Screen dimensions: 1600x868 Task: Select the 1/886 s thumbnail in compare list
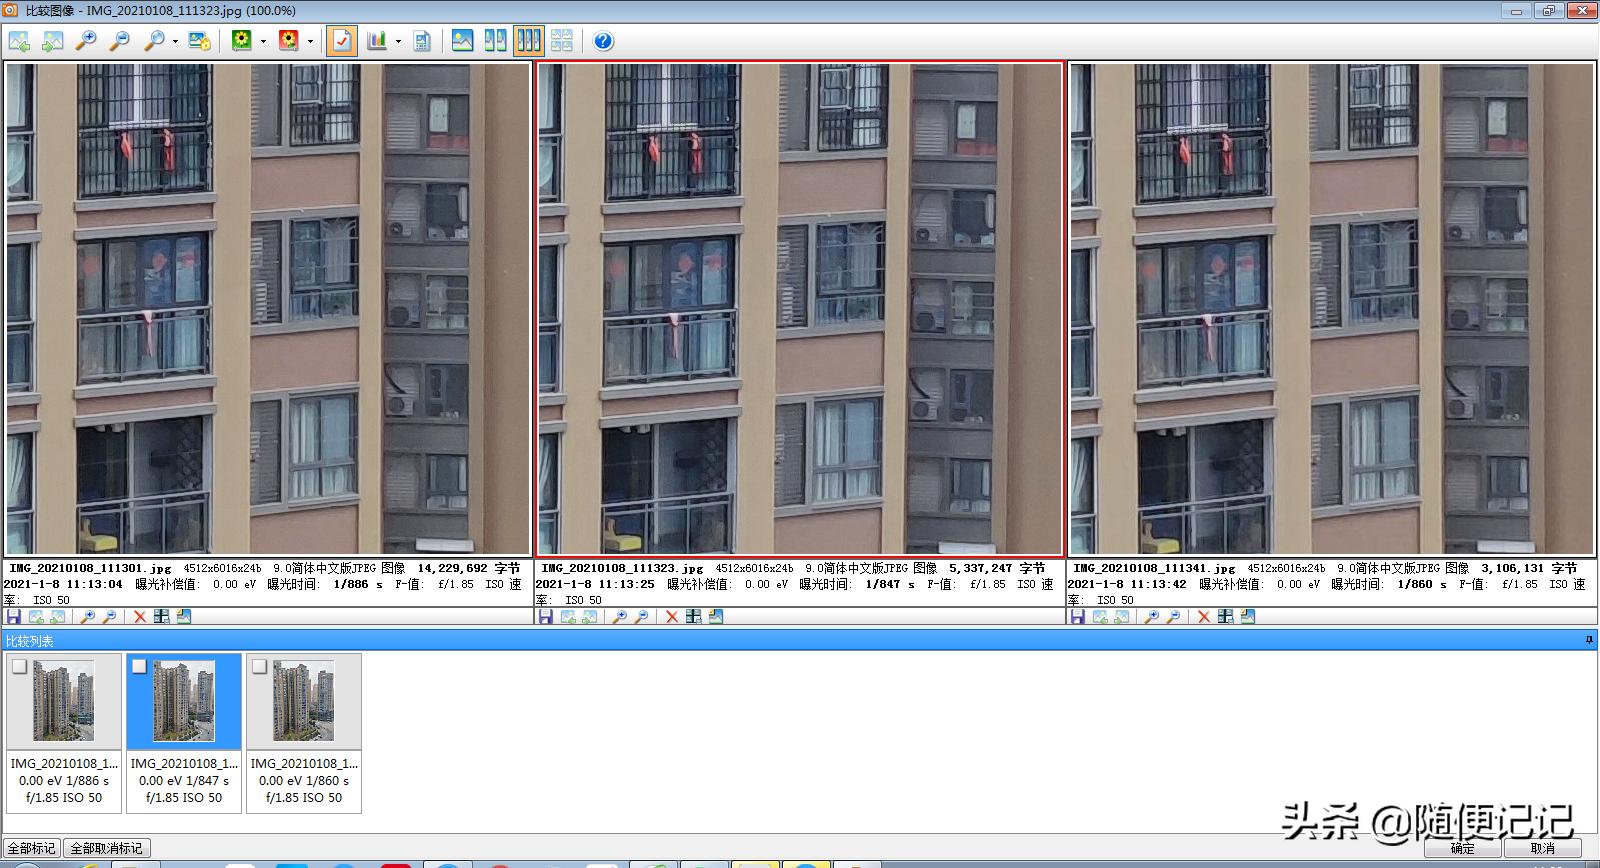[x=64, y=733]
